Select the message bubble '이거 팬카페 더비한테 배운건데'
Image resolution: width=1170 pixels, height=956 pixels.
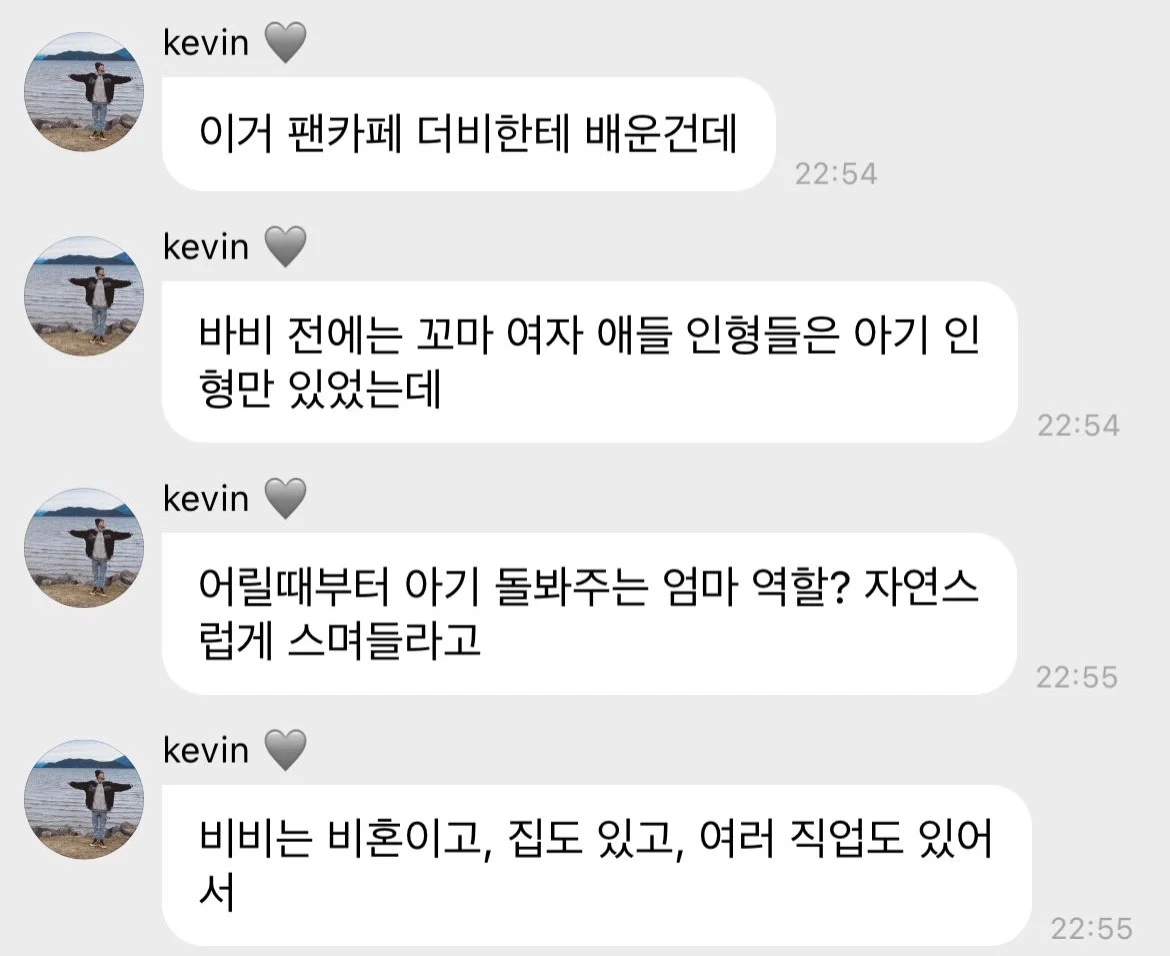click(469, 134)
